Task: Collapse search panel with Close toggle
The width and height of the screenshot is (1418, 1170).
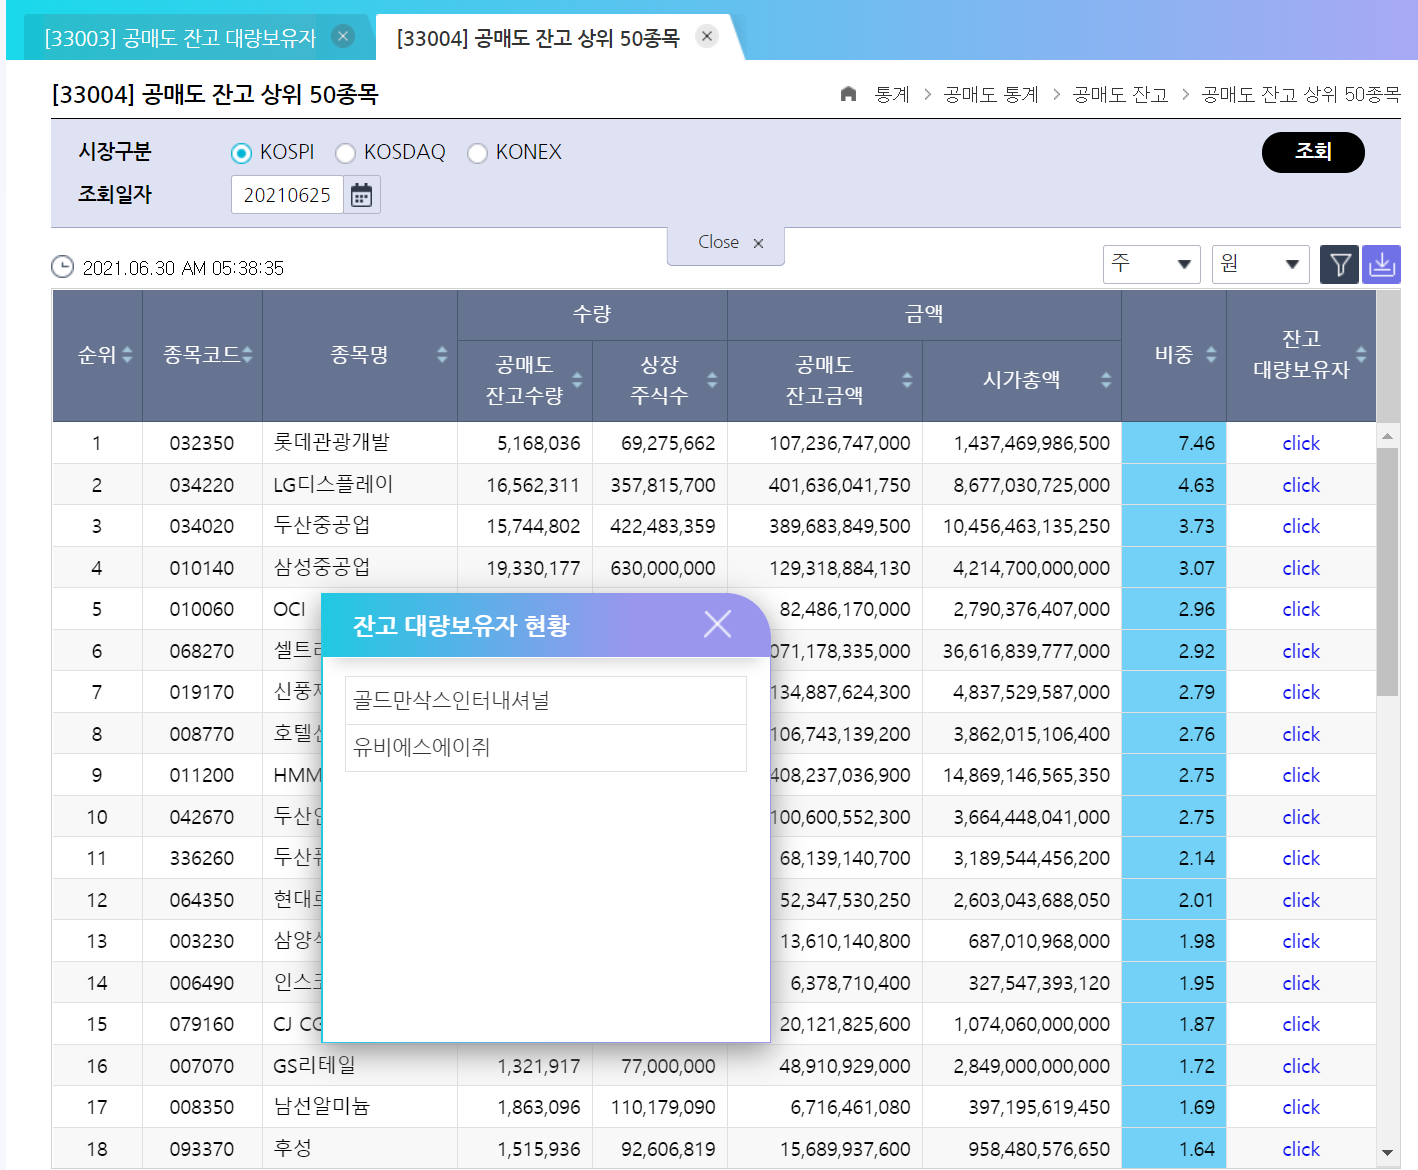Action: click(726, 243)
